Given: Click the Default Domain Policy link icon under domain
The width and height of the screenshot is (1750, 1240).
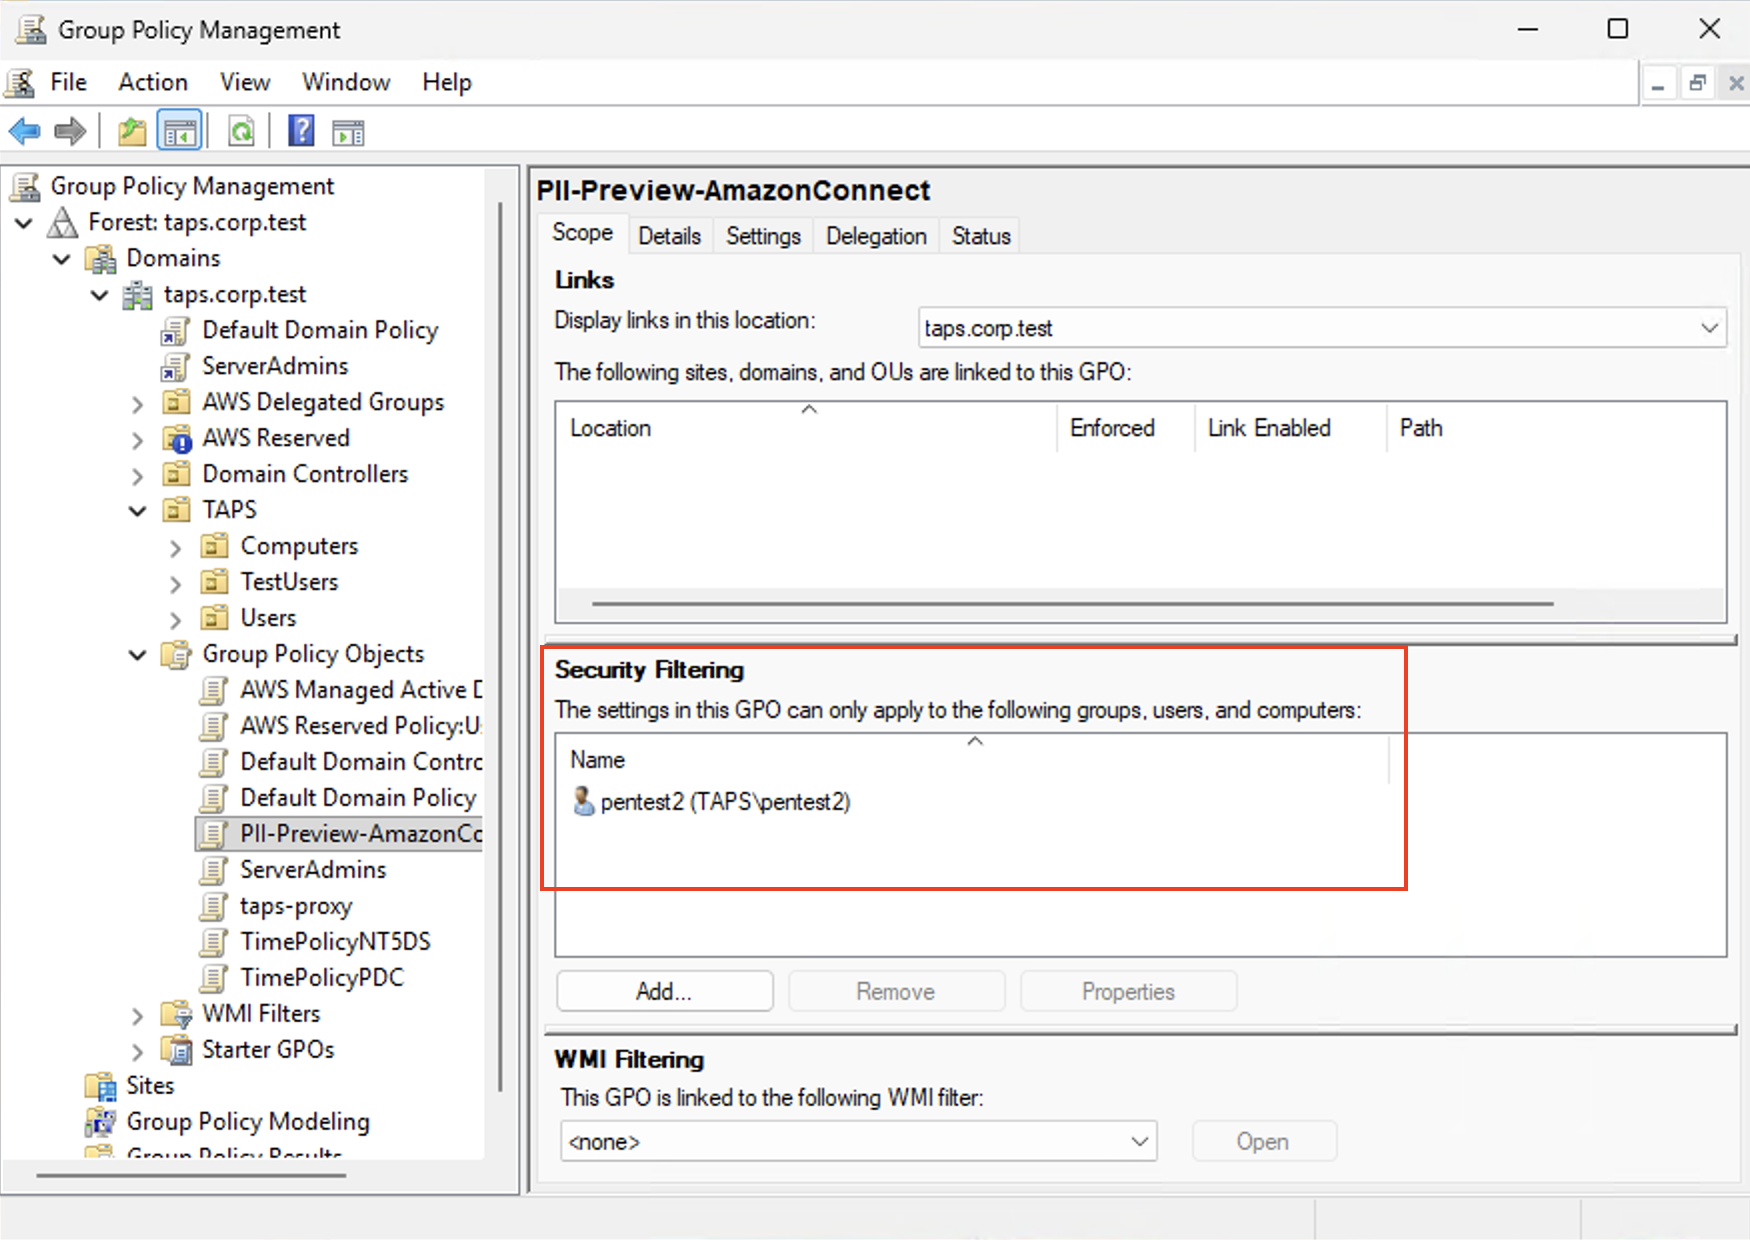Looking at the screenshot, I should tap(175, 330).
